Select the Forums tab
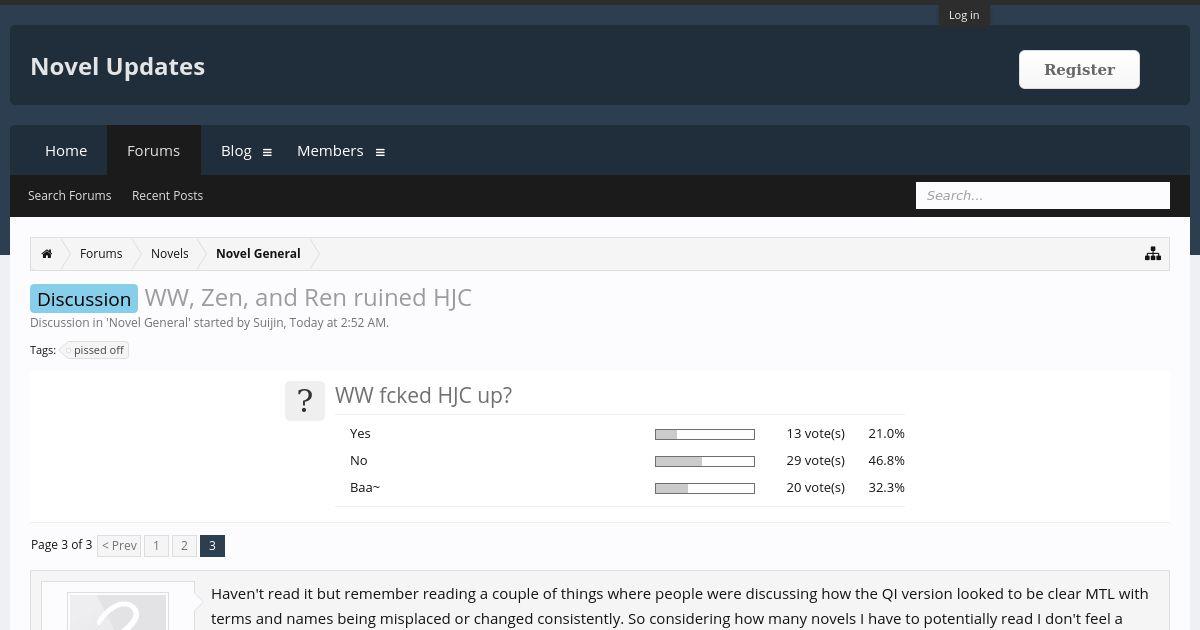This screenshot has width=1200, height=630. click(x=154, y=150)
